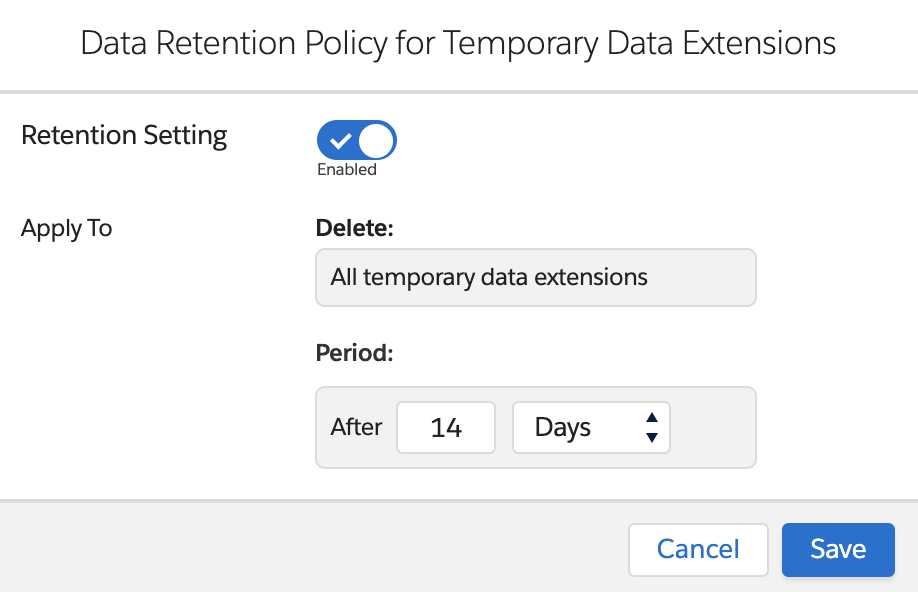Screen dimensions: 918x592
Task: Click the up arrow on the Days selector
Action: point(652,418)
